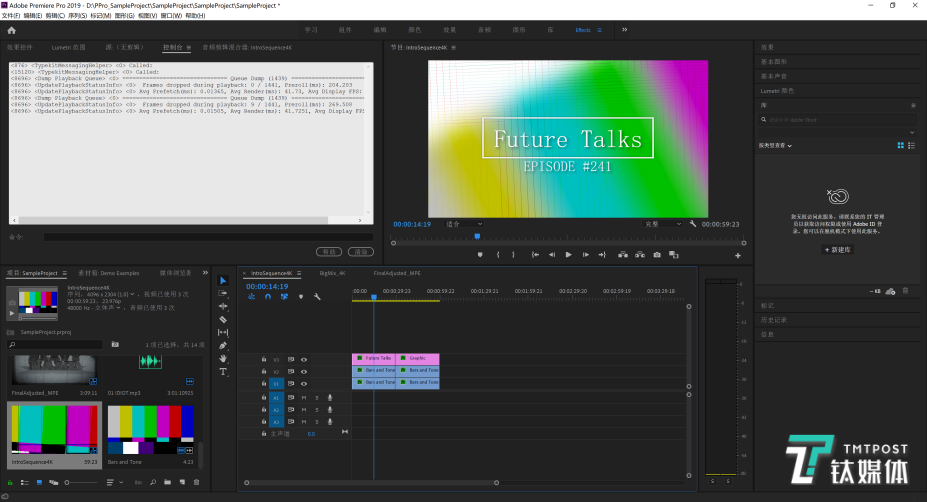This screenshot has width=927, height=502.
Task: Open the timeline wrench settings icon
Action: click(x=317, y=297)
